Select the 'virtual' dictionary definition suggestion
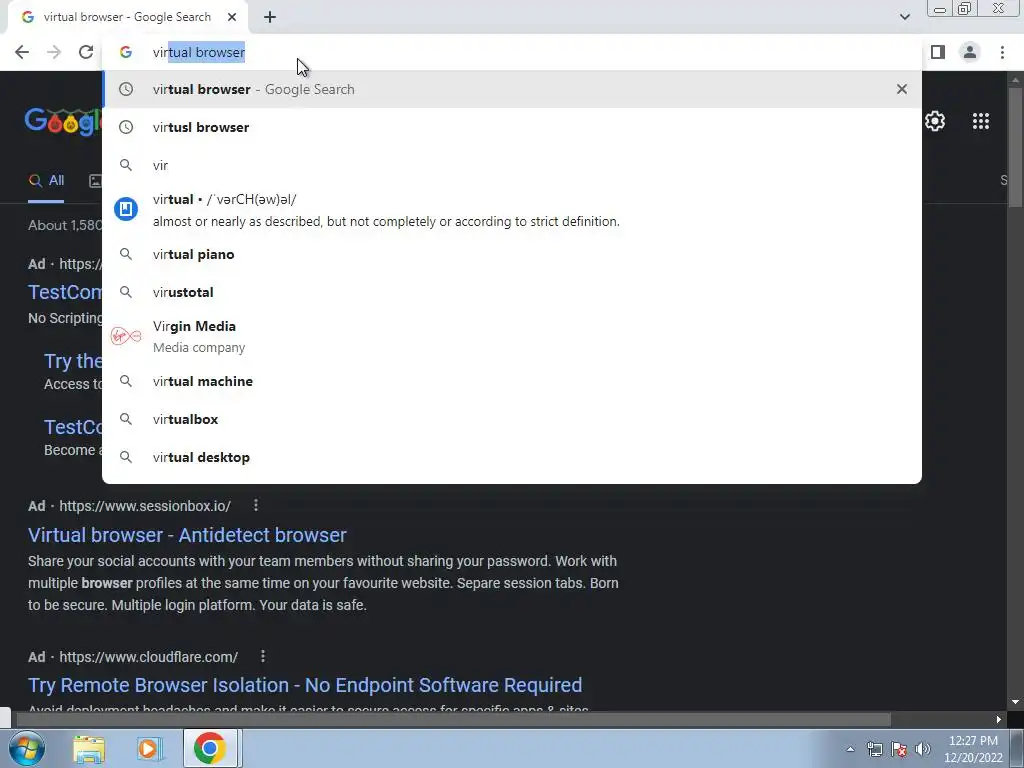The width and height of the screenshot is (1024, 768). pos(512,210)
